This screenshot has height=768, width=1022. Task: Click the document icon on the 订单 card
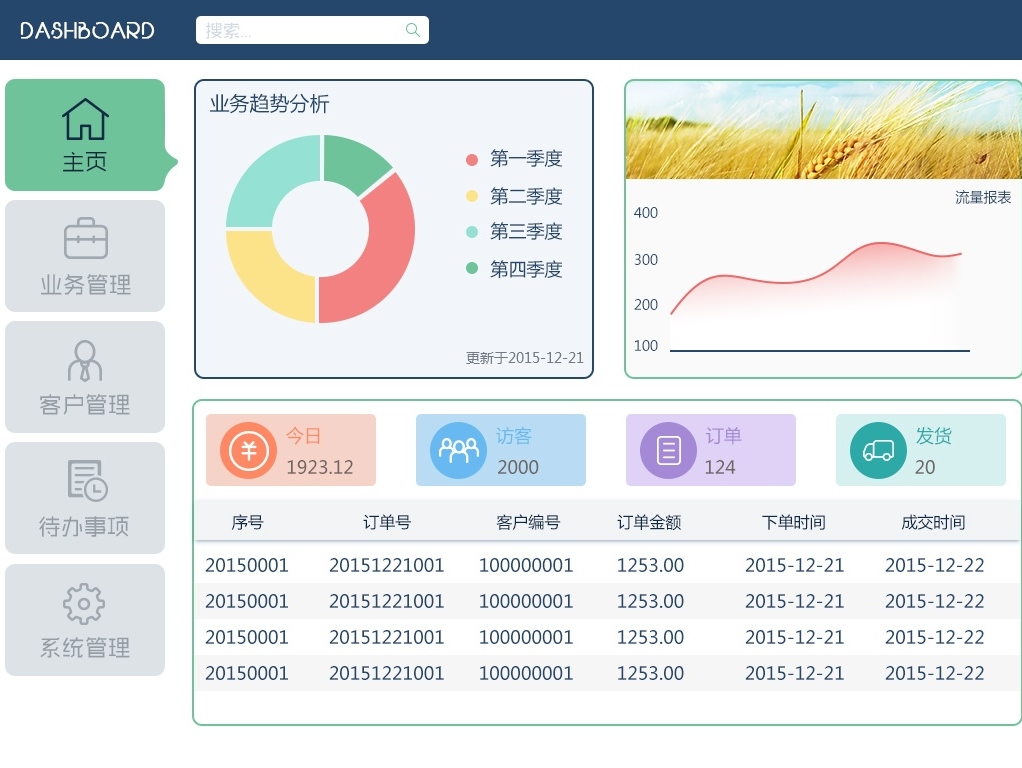(x=667, y=450)
